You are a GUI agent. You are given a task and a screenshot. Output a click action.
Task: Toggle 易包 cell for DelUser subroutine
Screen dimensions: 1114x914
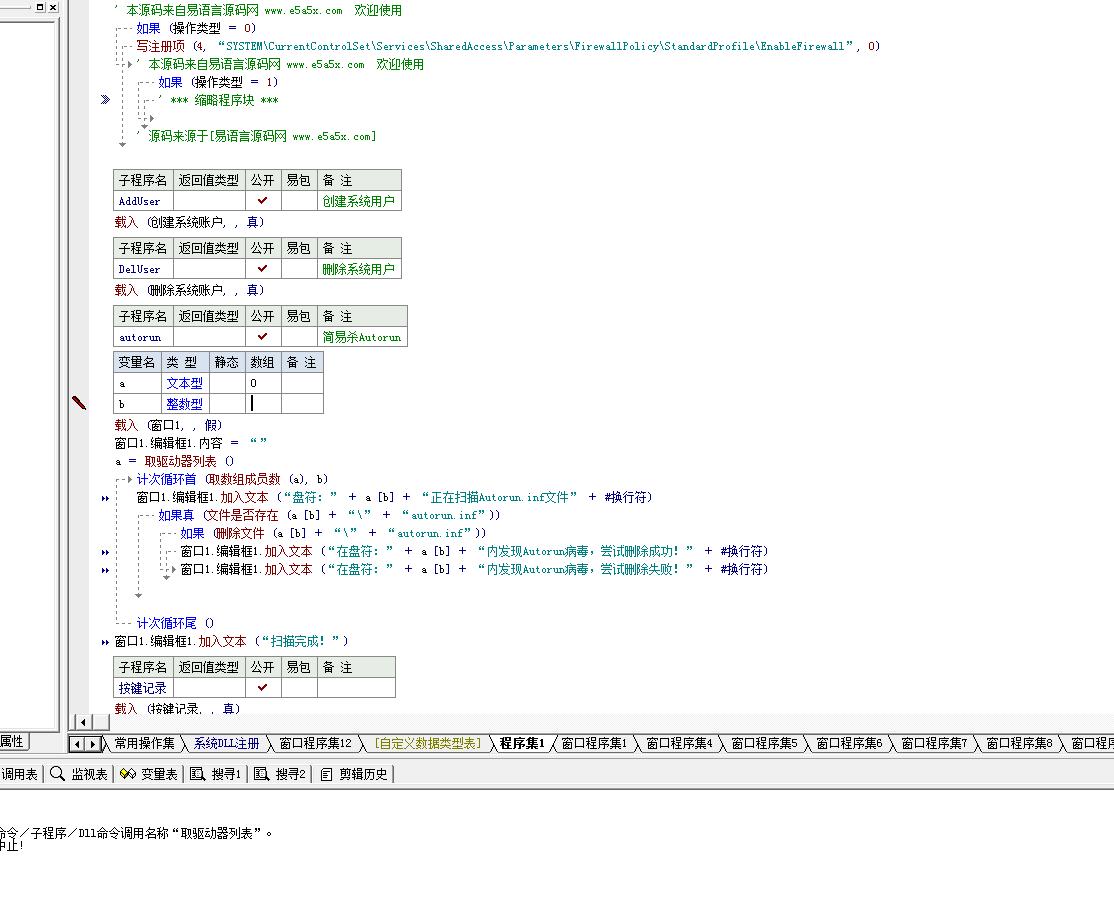pyautogui.click(x=299, y=269)
